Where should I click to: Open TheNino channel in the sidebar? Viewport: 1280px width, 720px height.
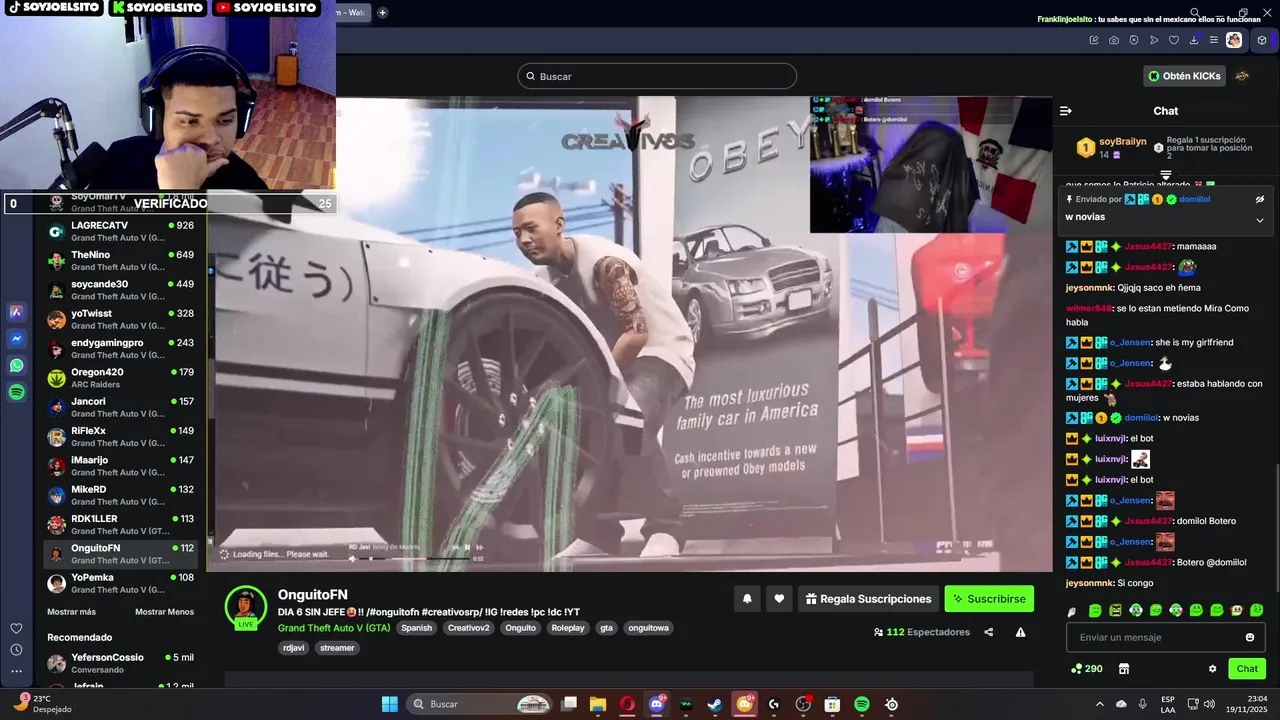click(121, 260)
